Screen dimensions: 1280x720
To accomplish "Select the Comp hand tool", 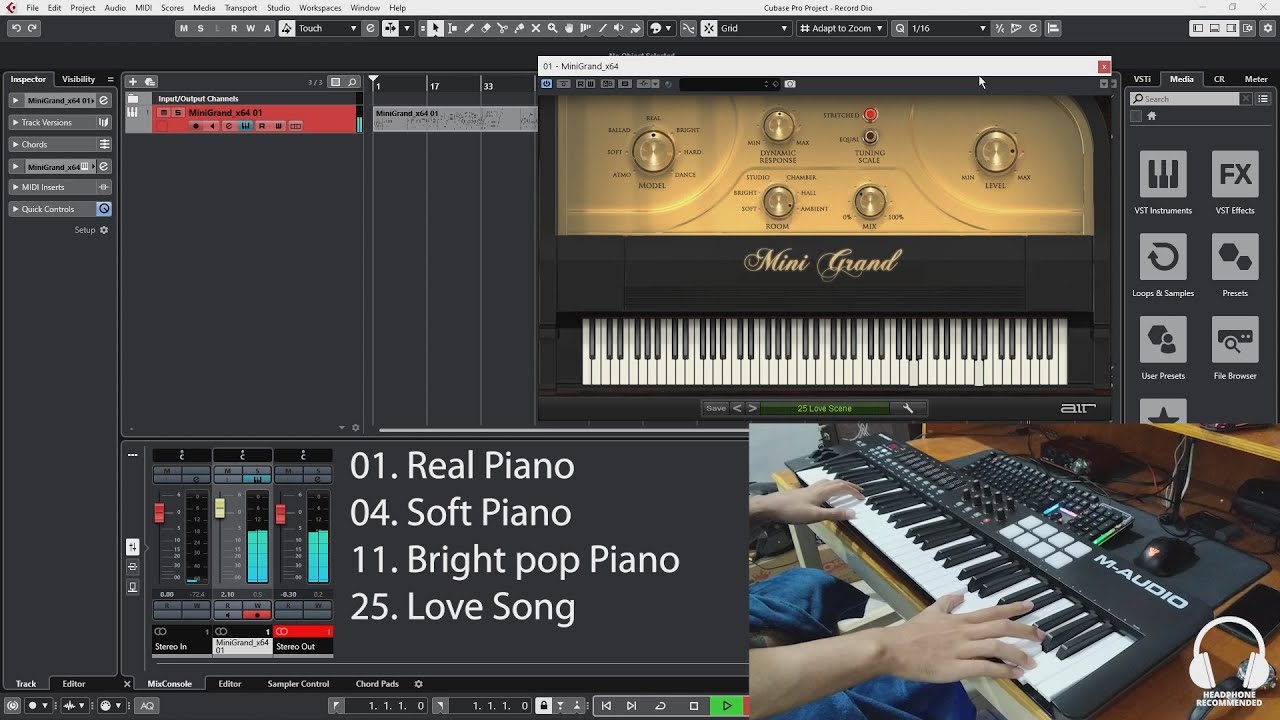I will tap(569, 28).
